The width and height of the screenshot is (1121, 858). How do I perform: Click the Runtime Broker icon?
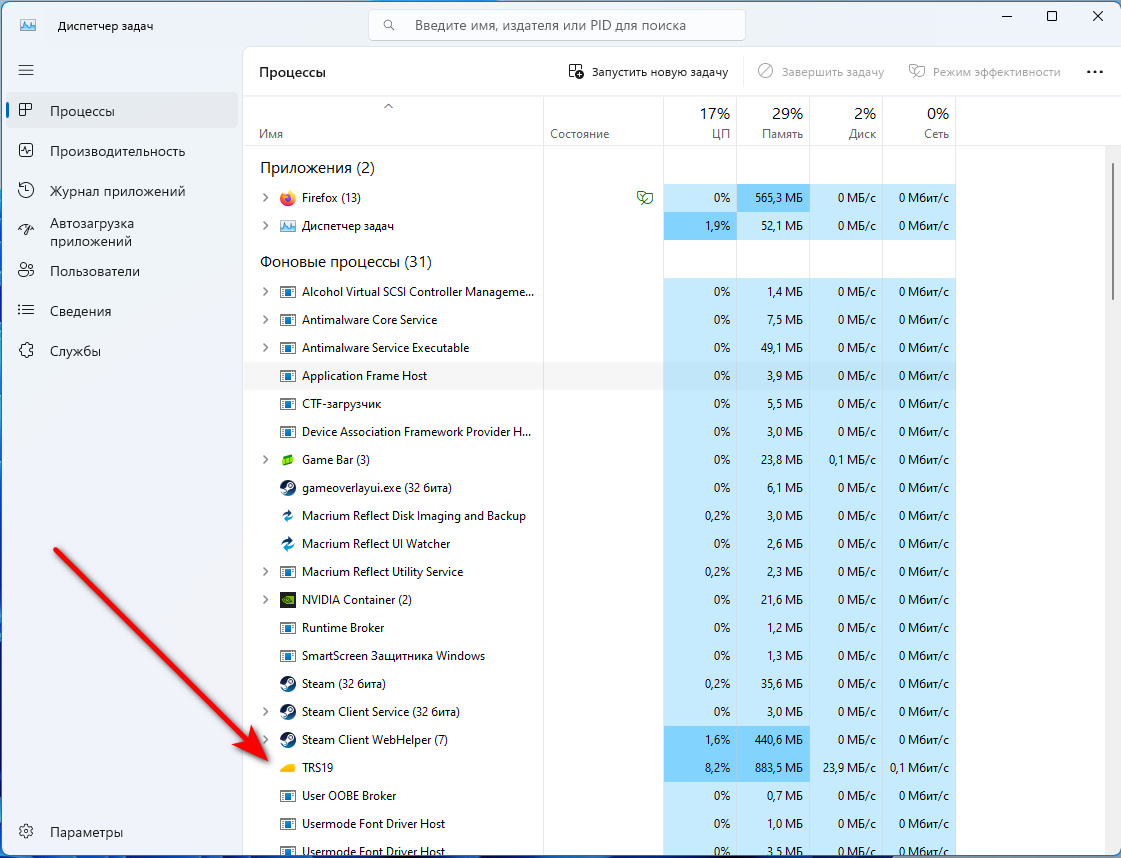click(x=287, y=628)
